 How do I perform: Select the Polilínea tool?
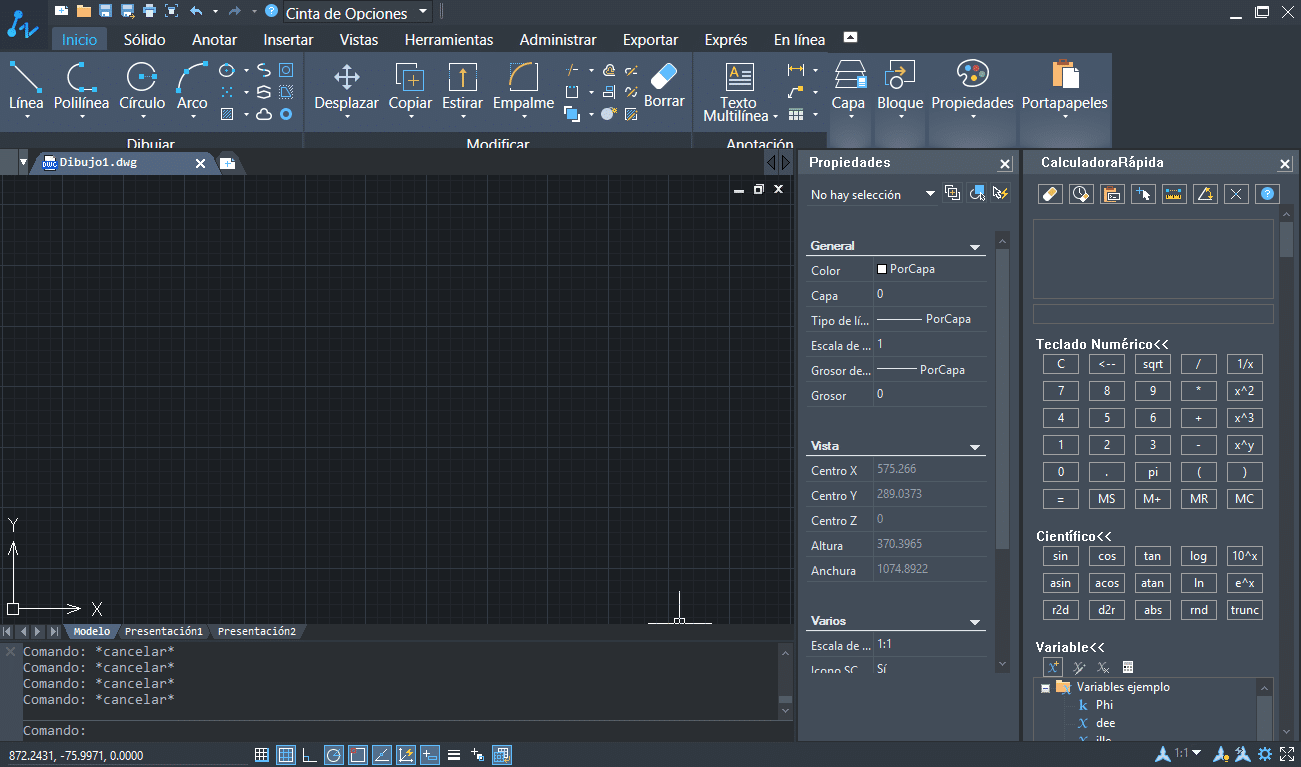pyautogui.click(x=81, y=85)
